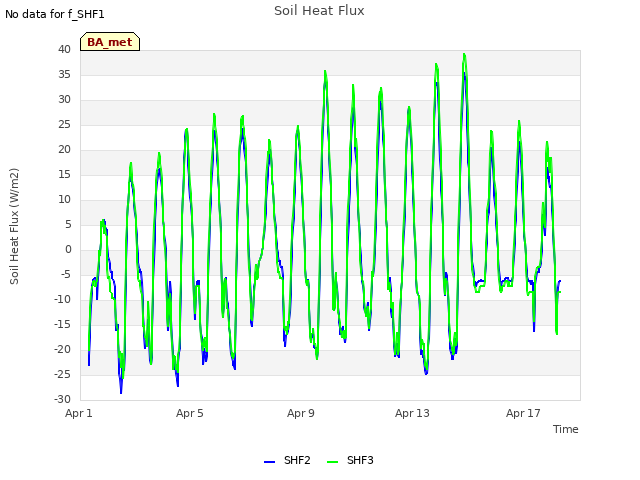Viewport: 640px width, 480px height.
Task: Select the Apr 13 x-axis label
Action: pyautogui.click(x=412, y=413)
